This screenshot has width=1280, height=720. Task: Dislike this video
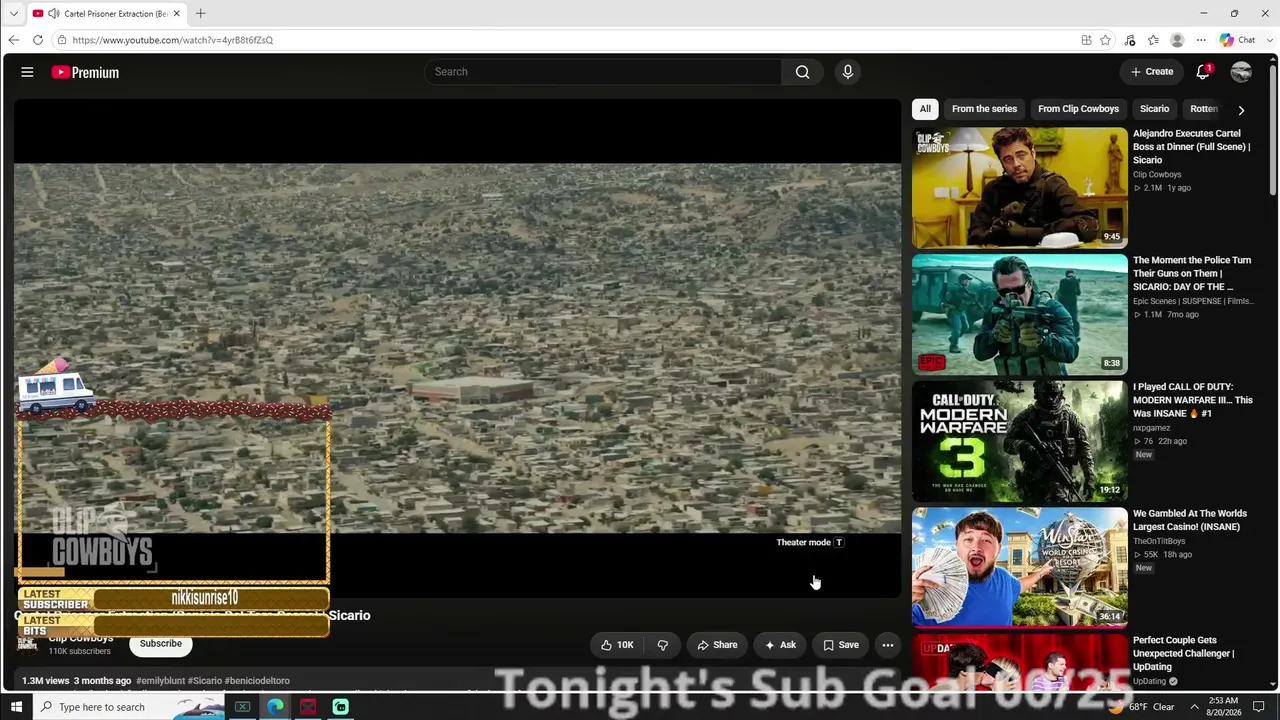pyautogui.click(x=662, y=645)
